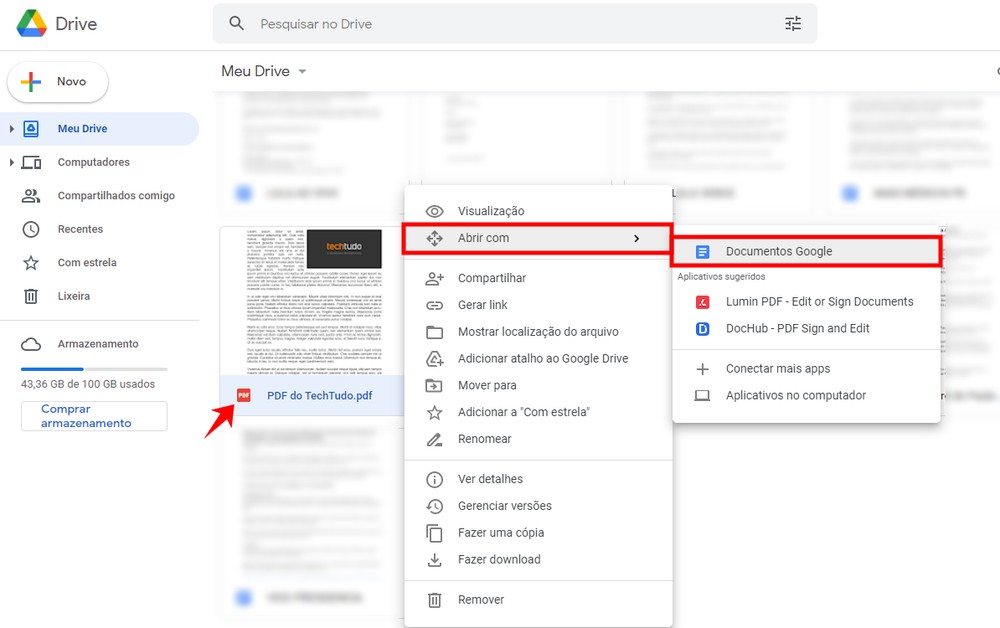Screen dimensions: 1000x628
Task: Click the Abrir com move-arrows icon
Action: click(x=434, y=238)
